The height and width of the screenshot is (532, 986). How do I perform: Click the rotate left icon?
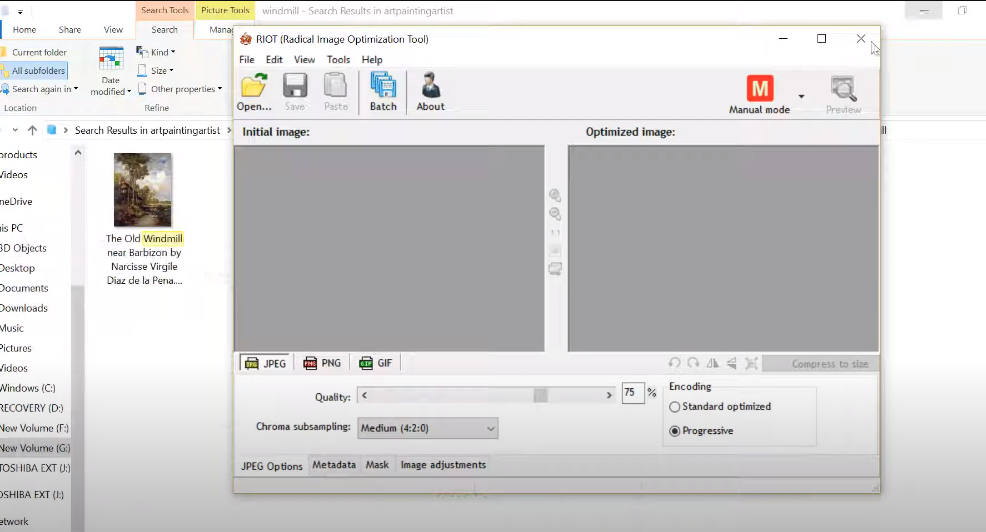click(x=674, y=363)
